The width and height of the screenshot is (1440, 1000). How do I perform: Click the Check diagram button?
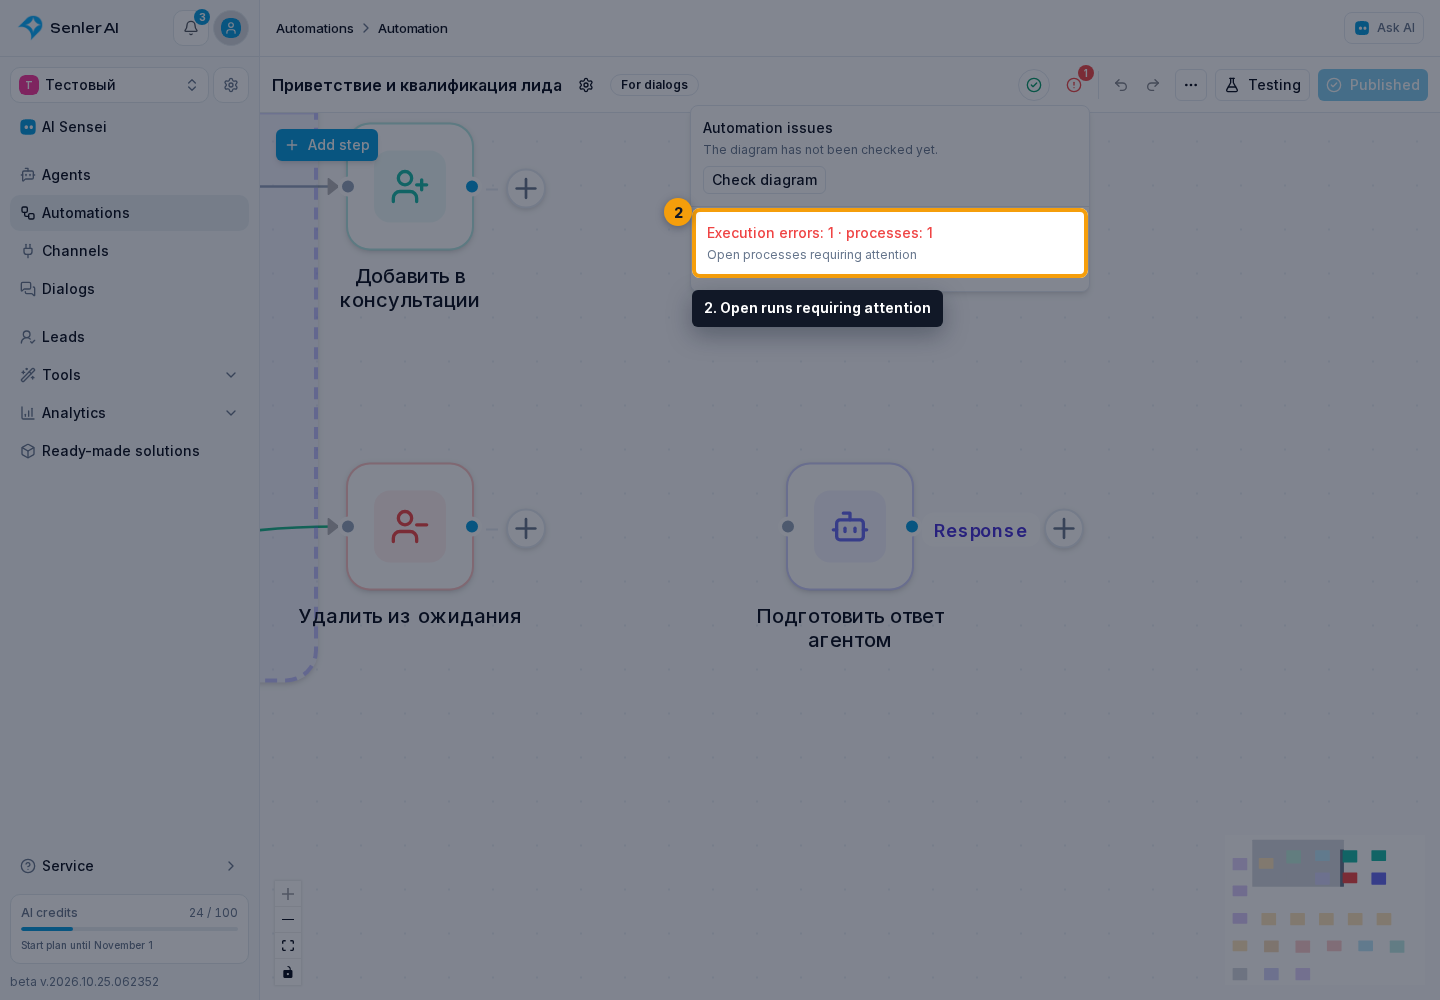pyautogui.click(x=764, y=180)
